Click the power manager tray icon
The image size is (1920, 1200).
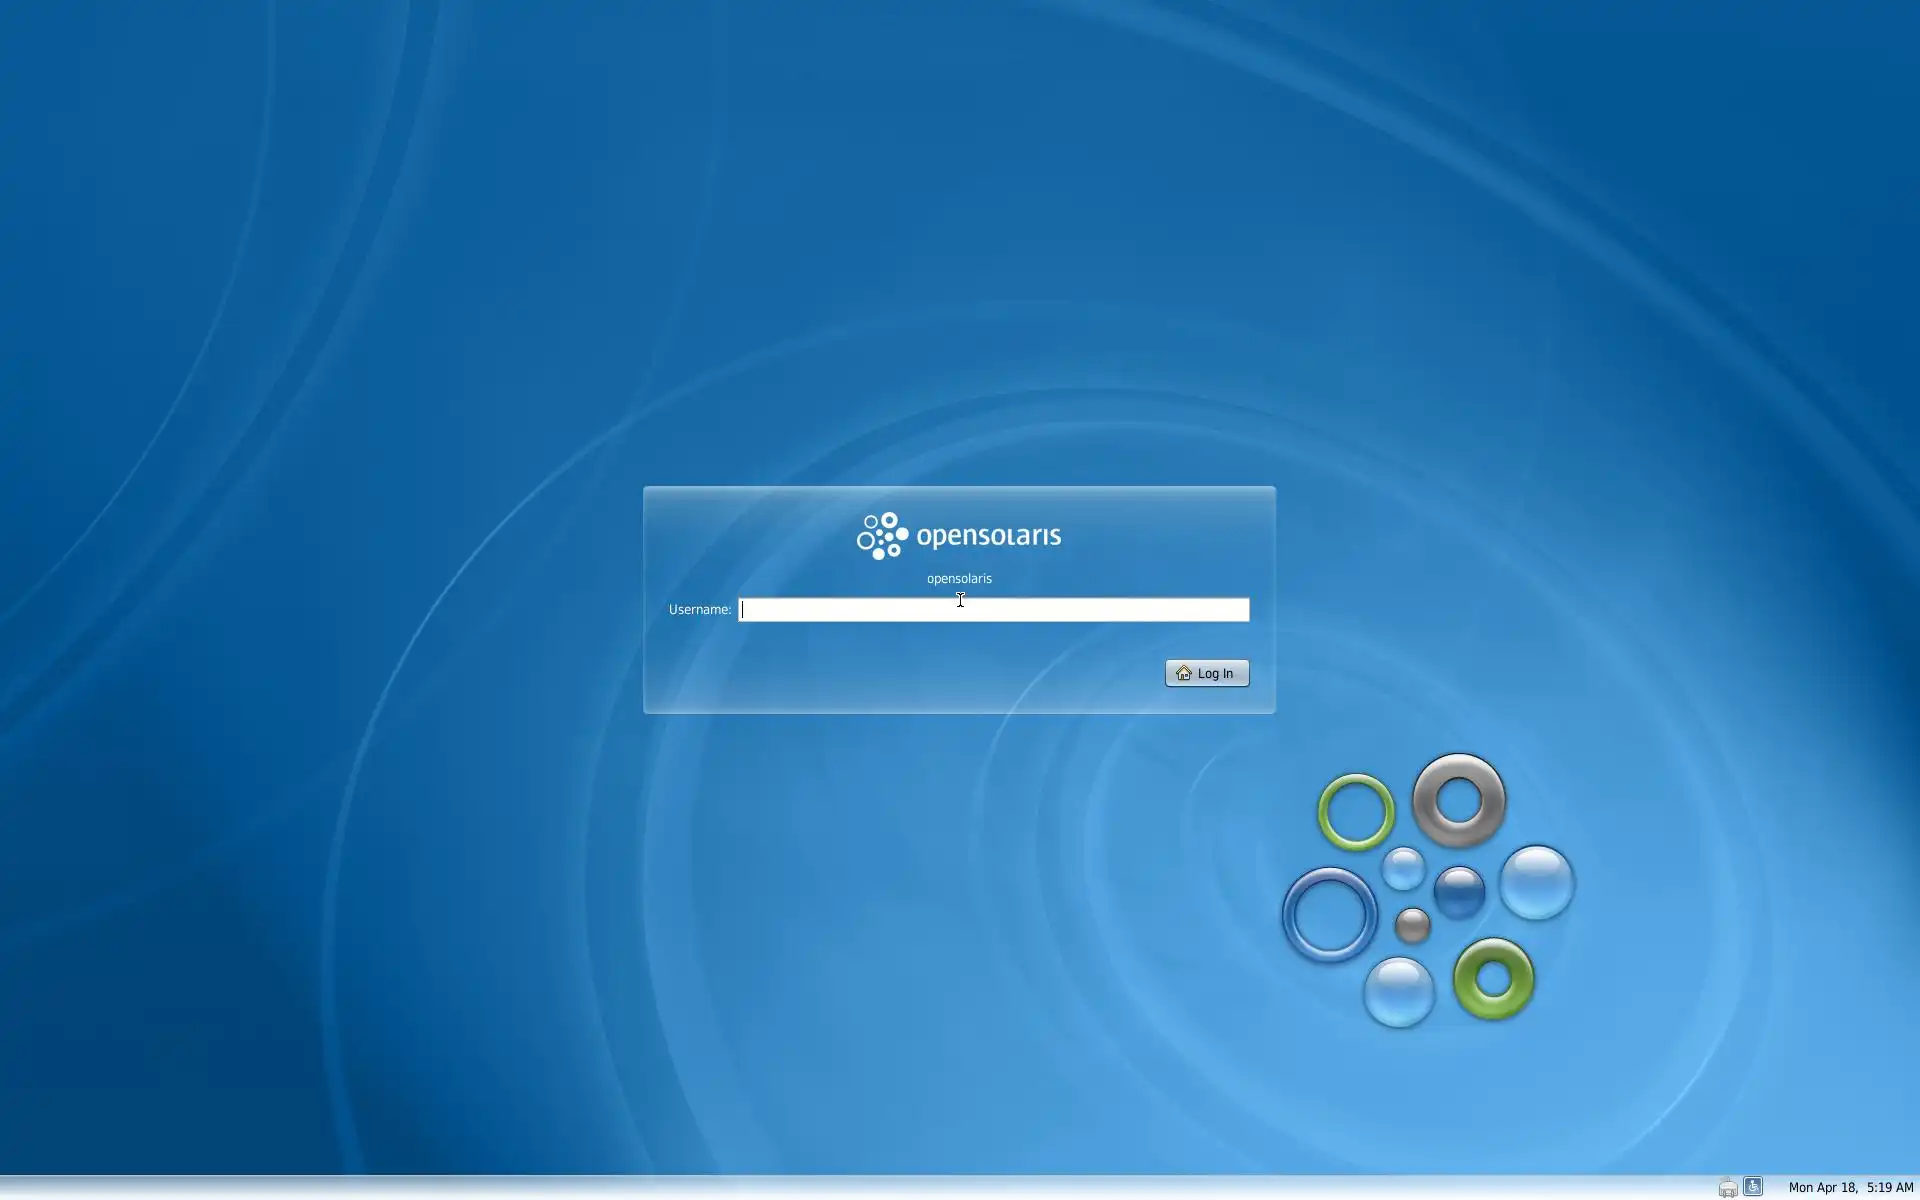[x=1727, y=1187]
